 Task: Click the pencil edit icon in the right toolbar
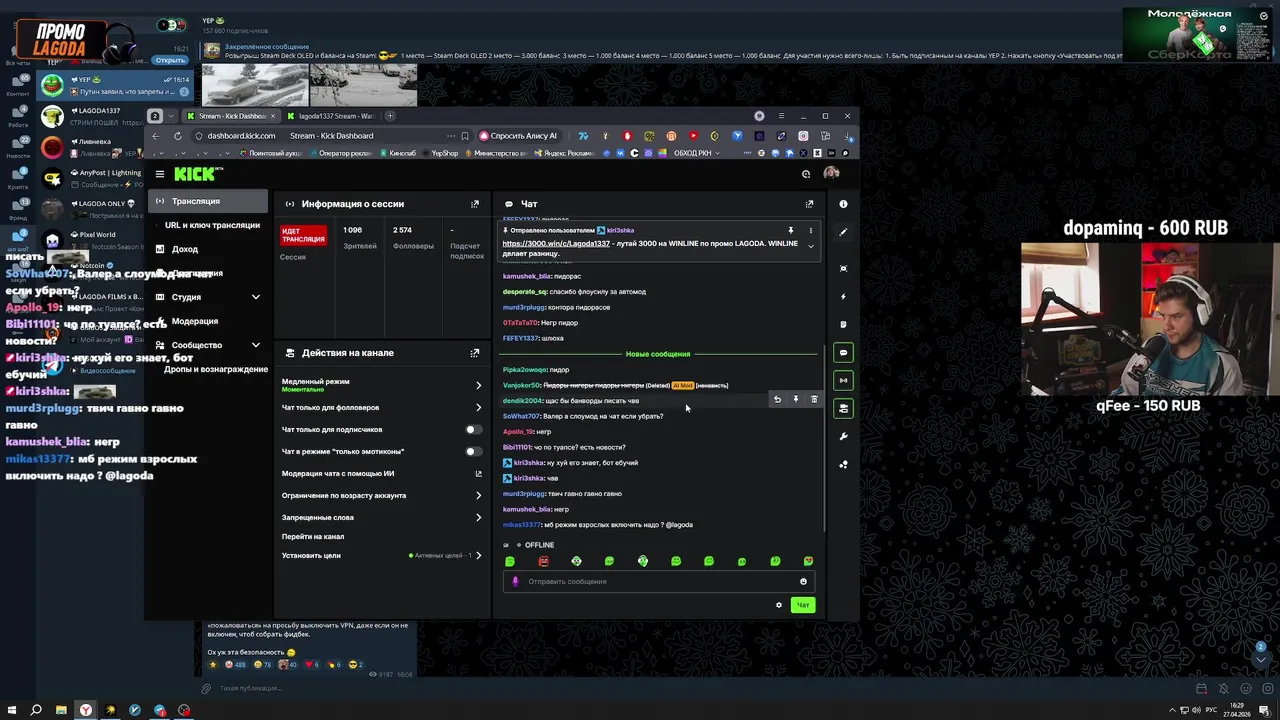(x=843, y=232)
